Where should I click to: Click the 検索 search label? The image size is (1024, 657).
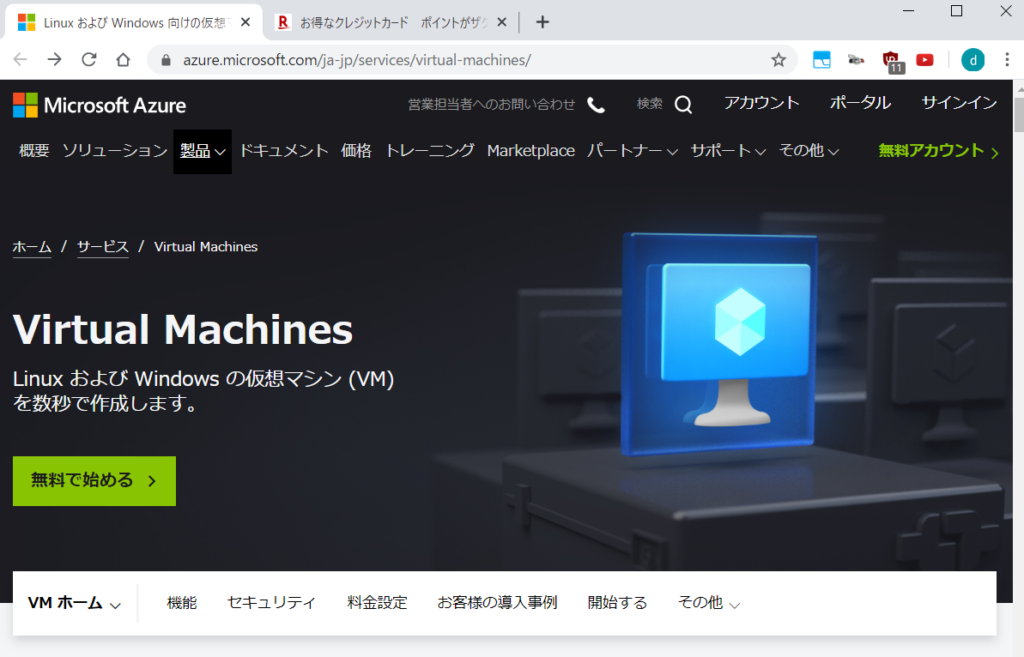pos(649,104)
